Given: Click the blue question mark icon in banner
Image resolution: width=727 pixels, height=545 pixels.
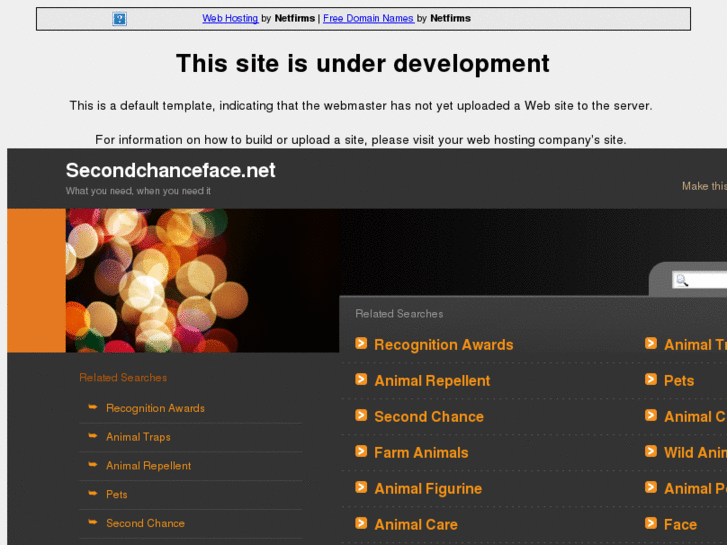Looking at the screenshot, I should (120, 19).
